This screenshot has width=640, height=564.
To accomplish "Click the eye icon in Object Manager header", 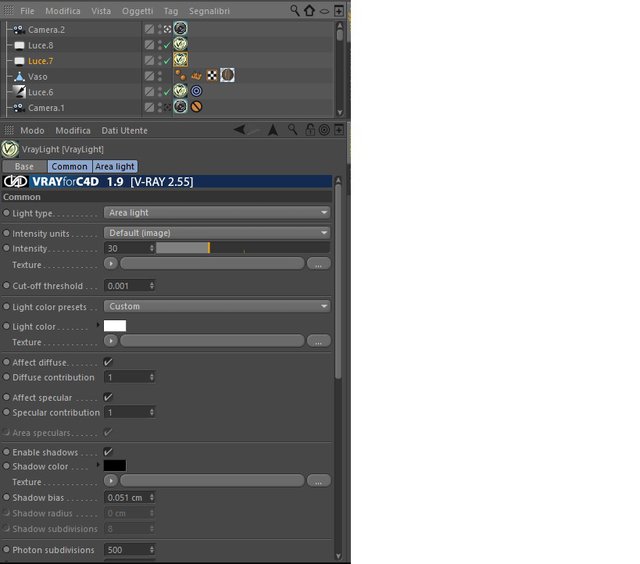I will [x=324, y=11].
